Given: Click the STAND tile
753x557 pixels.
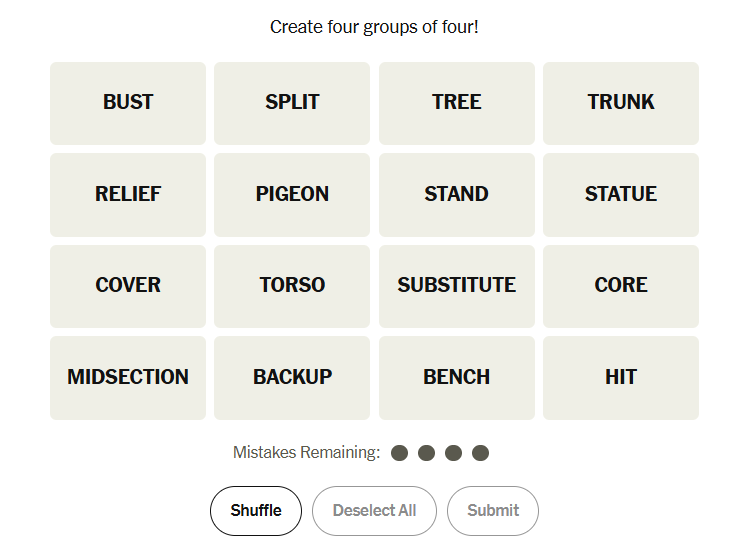Looking at the screenshot, I should point(457,195).
